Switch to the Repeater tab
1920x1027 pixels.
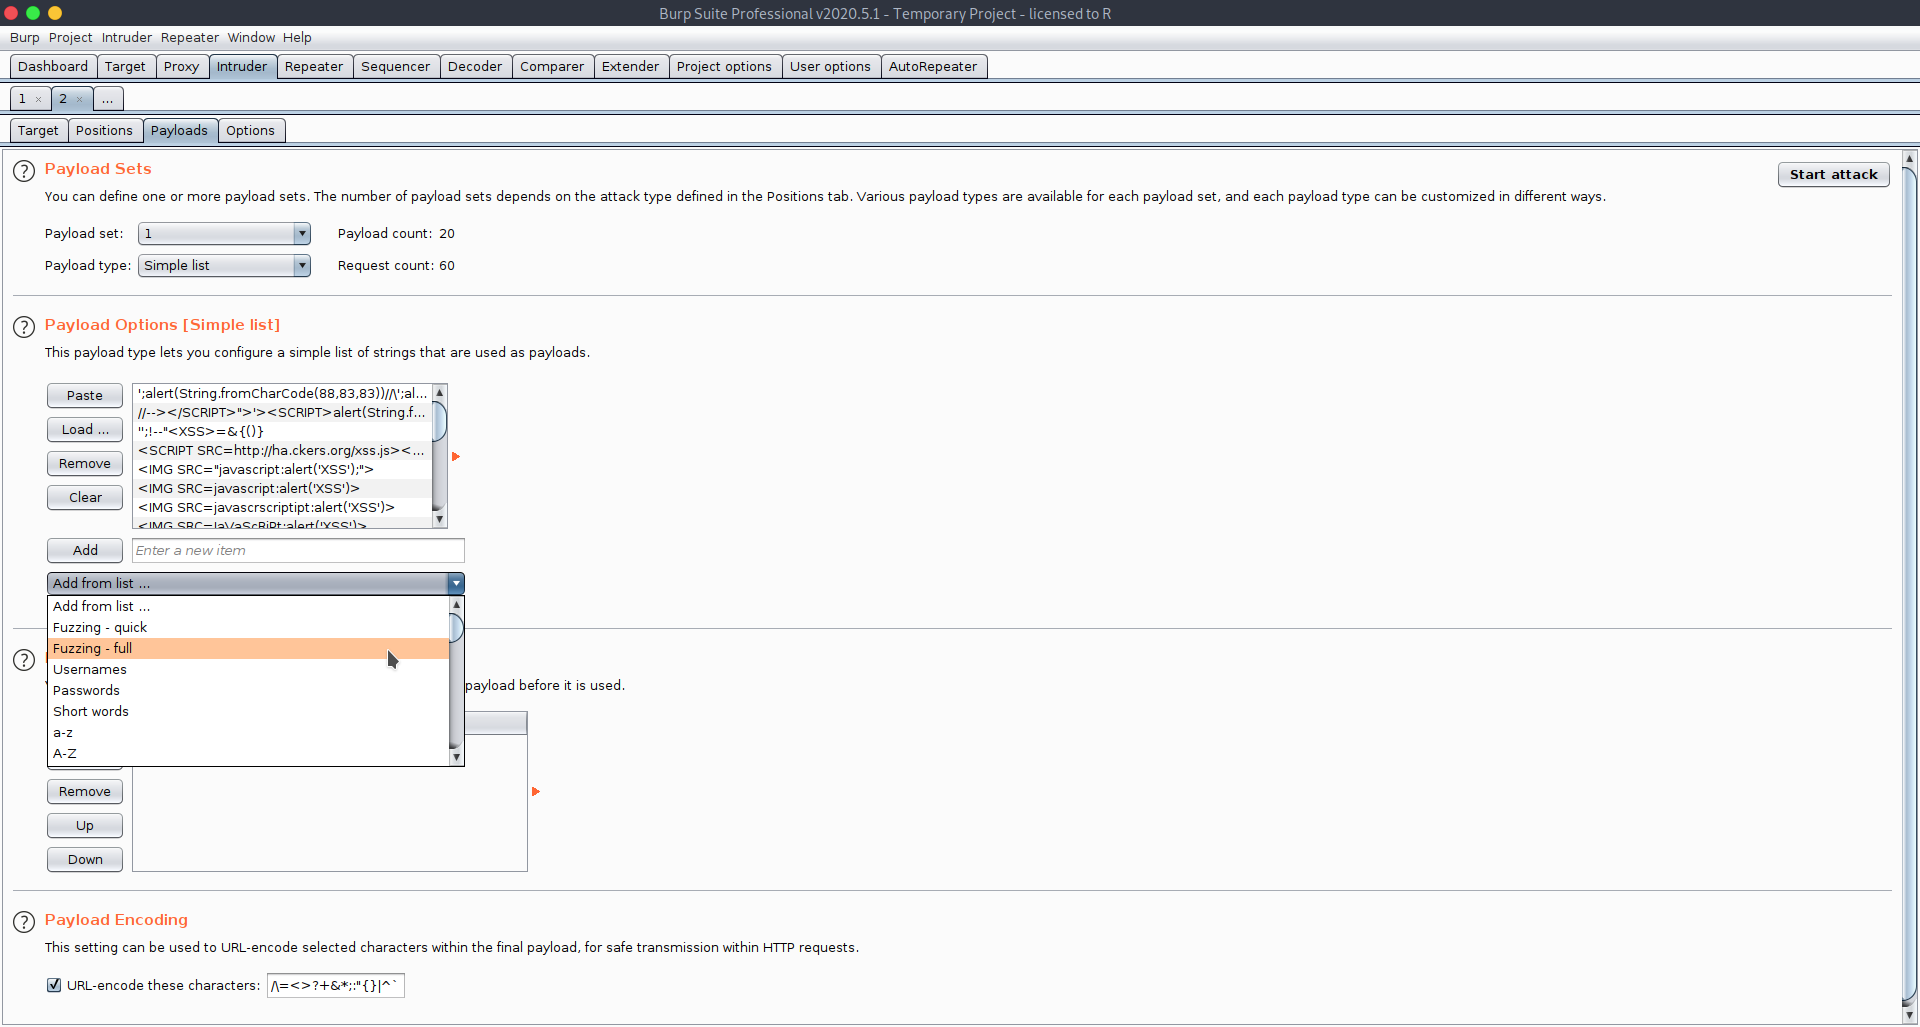pyautogui.click(x=314, y=66)
